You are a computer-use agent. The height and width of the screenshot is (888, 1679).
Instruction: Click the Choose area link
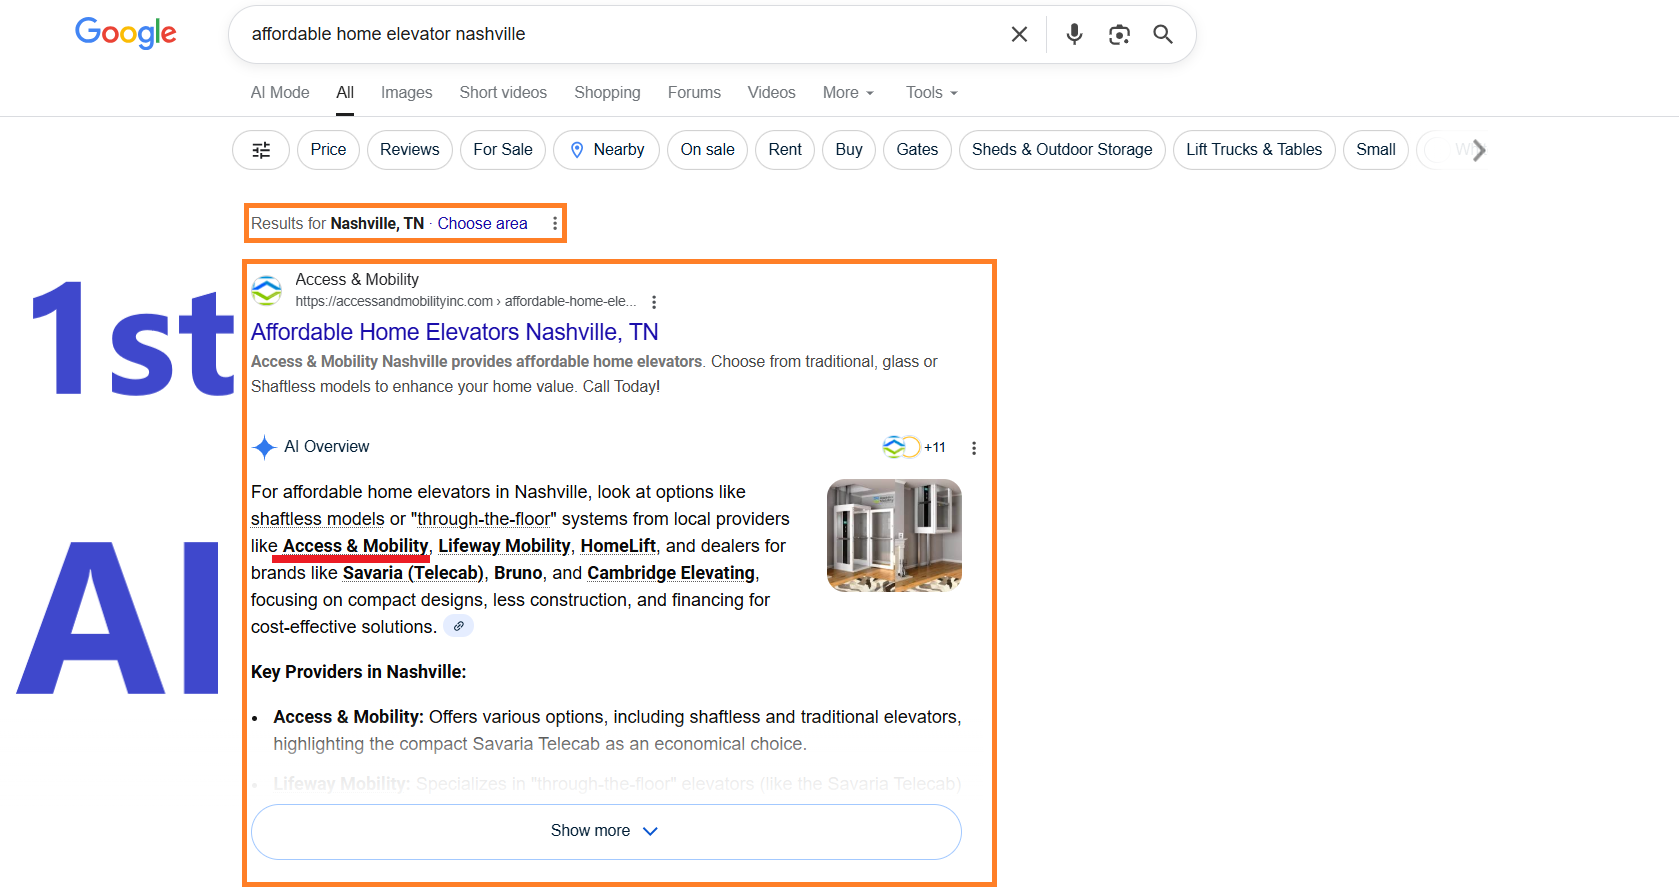pos(482,223)
